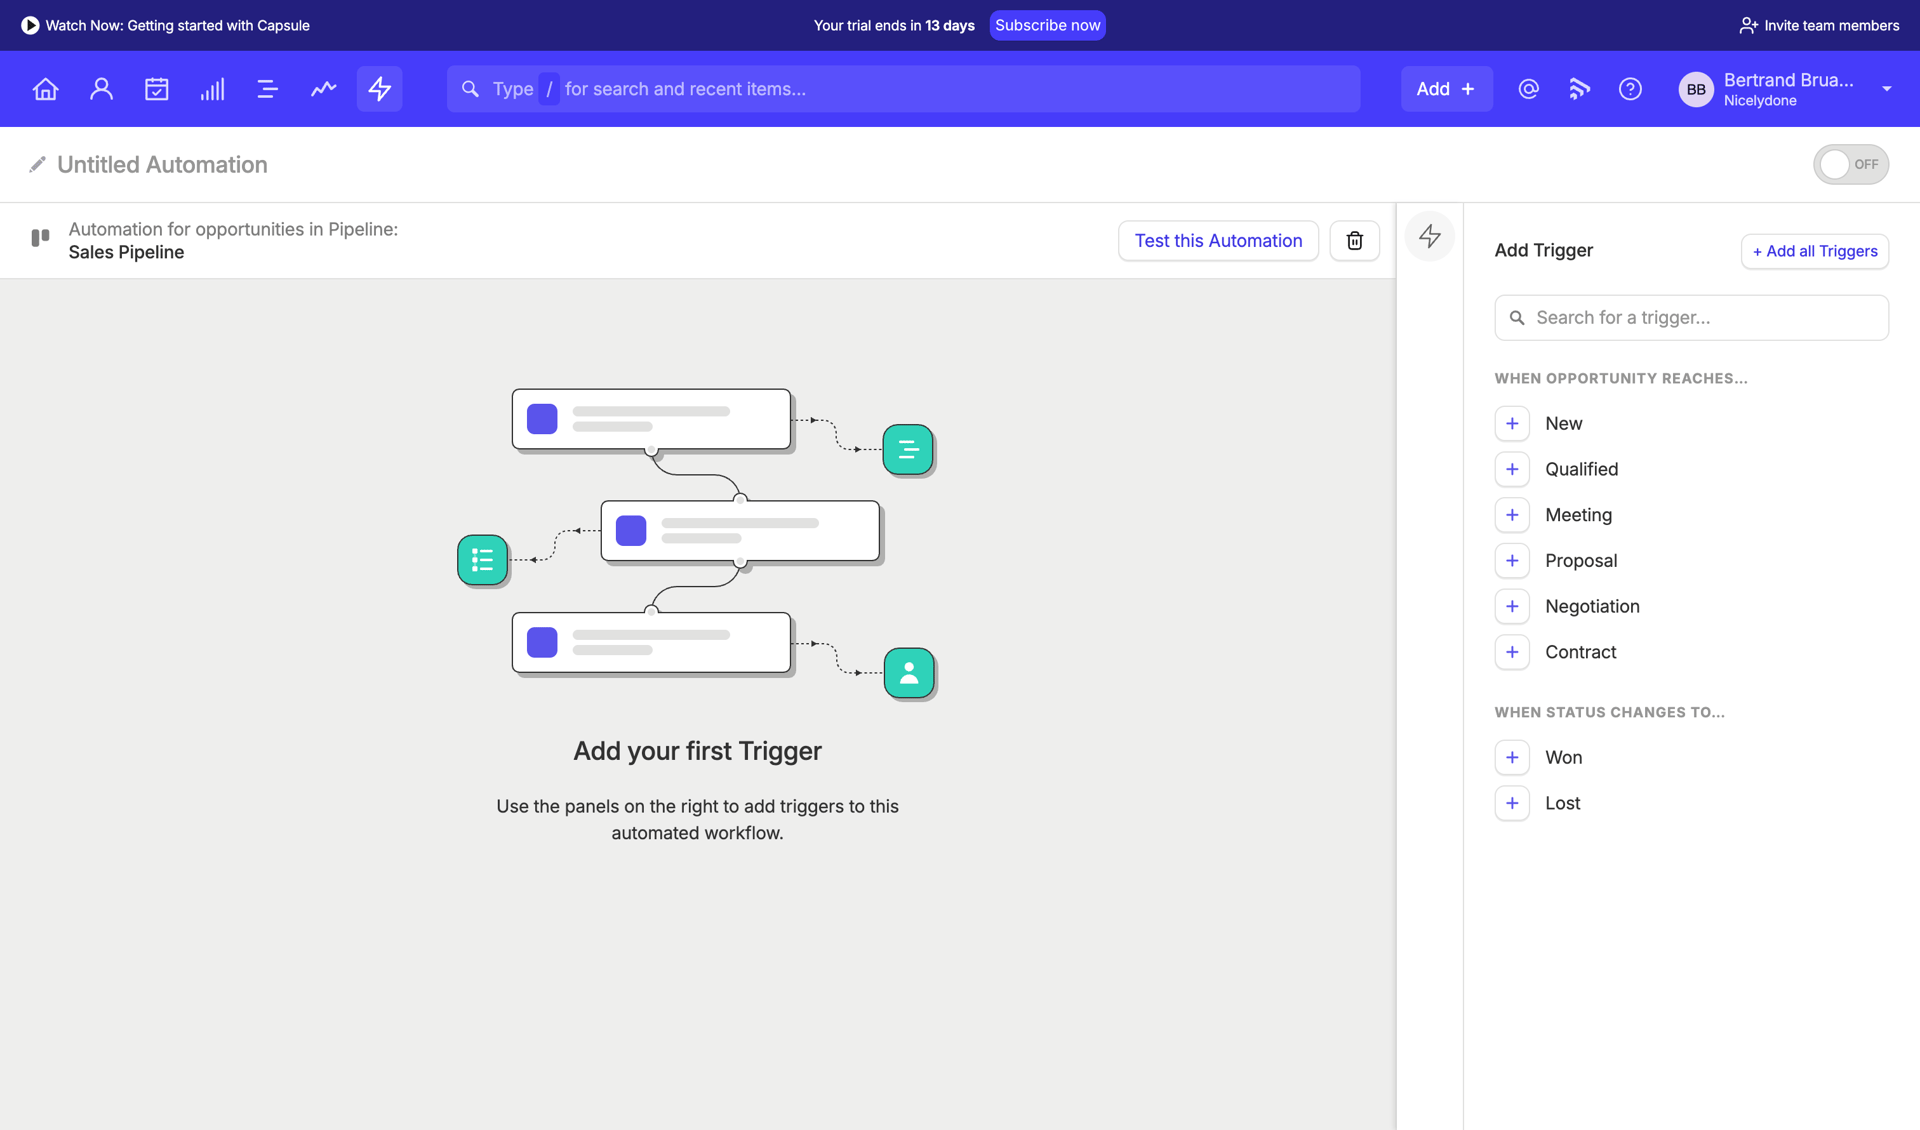Open the sales analytics bar chart icon
The height and width of the screenshot is (1130, 1920).
pyautogui.click(x=212, y=89)
